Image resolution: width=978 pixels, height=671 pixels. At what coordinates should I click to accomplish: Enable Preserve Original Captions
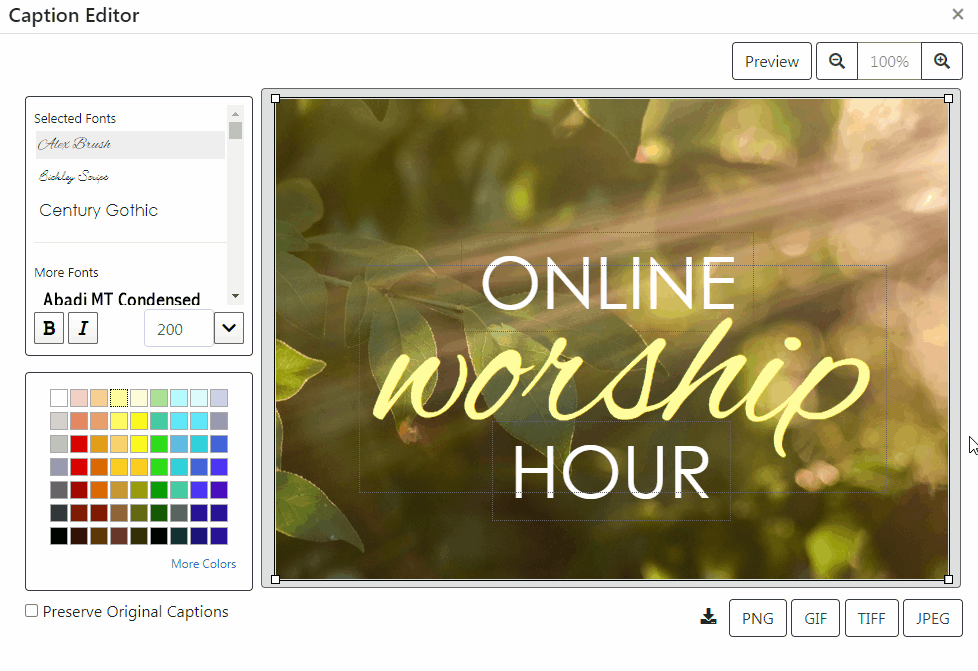31,610
